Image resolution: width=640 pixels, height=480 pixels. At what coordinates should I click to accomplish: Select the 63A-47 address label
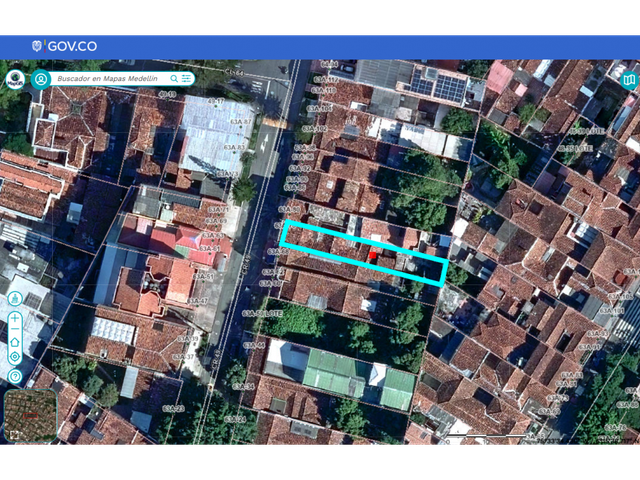(197, 301)
